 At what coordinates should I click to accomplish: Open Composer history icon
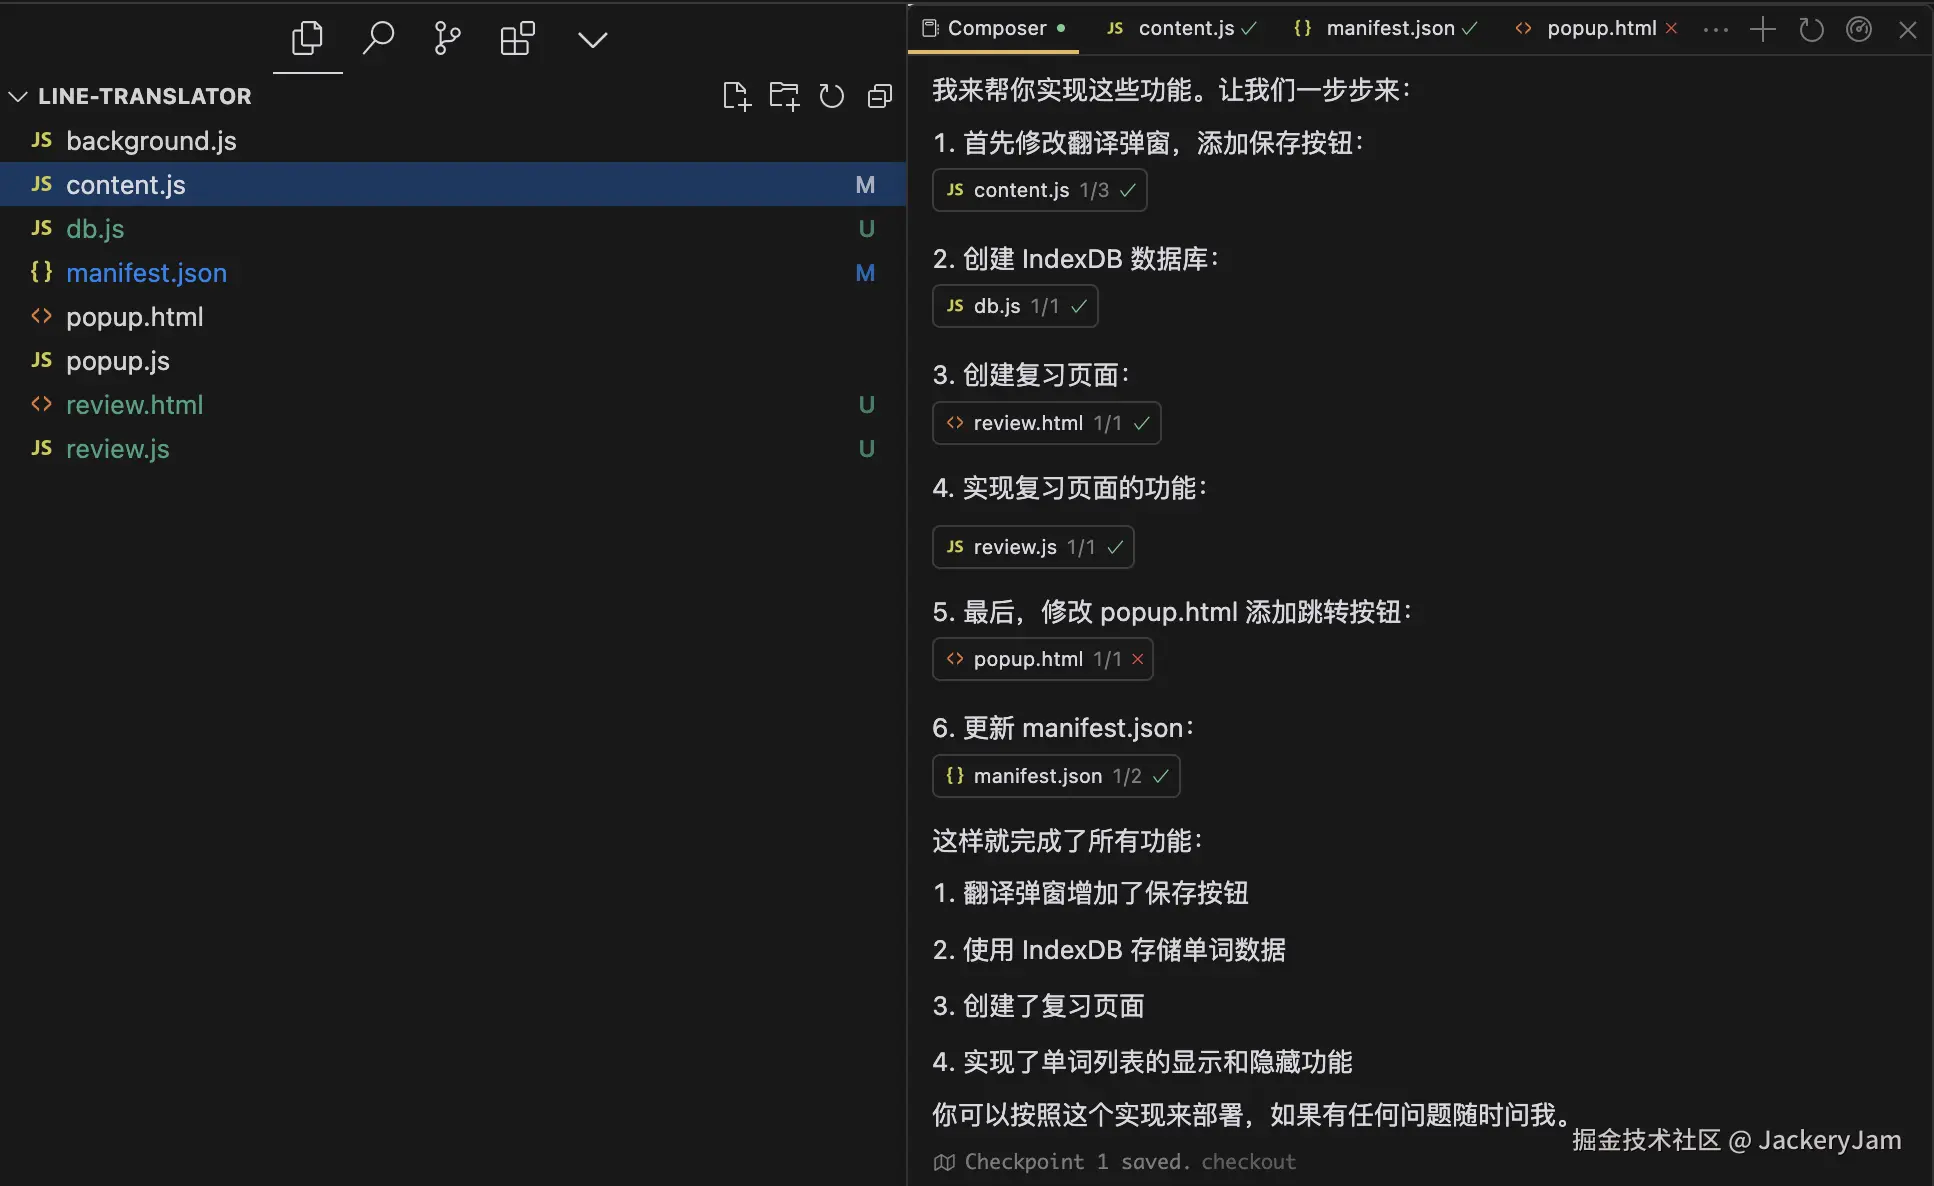[1811, 30]
